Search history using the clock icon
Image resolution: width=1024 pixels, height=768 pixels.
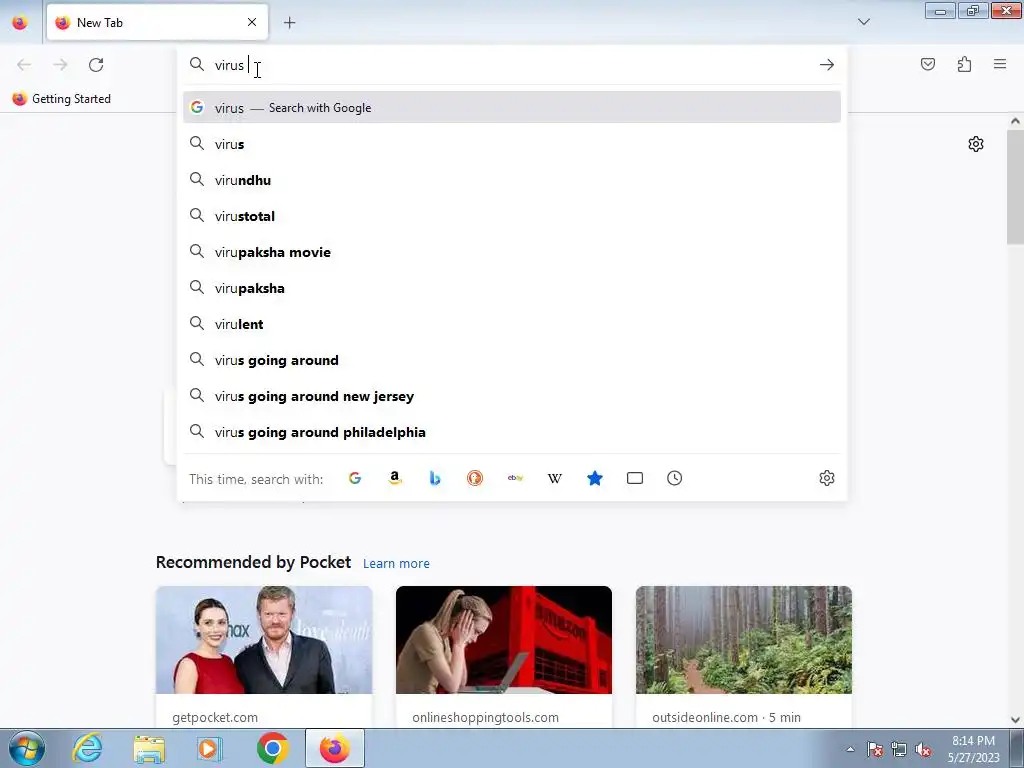(675, 478)
